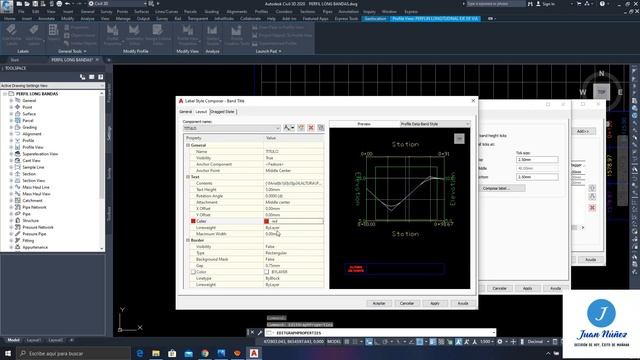Image resolution: width=640 pixels, height=360 pixels.
Task: Toggle MODEL space button in status bar
Action: [x=334, y=342]
